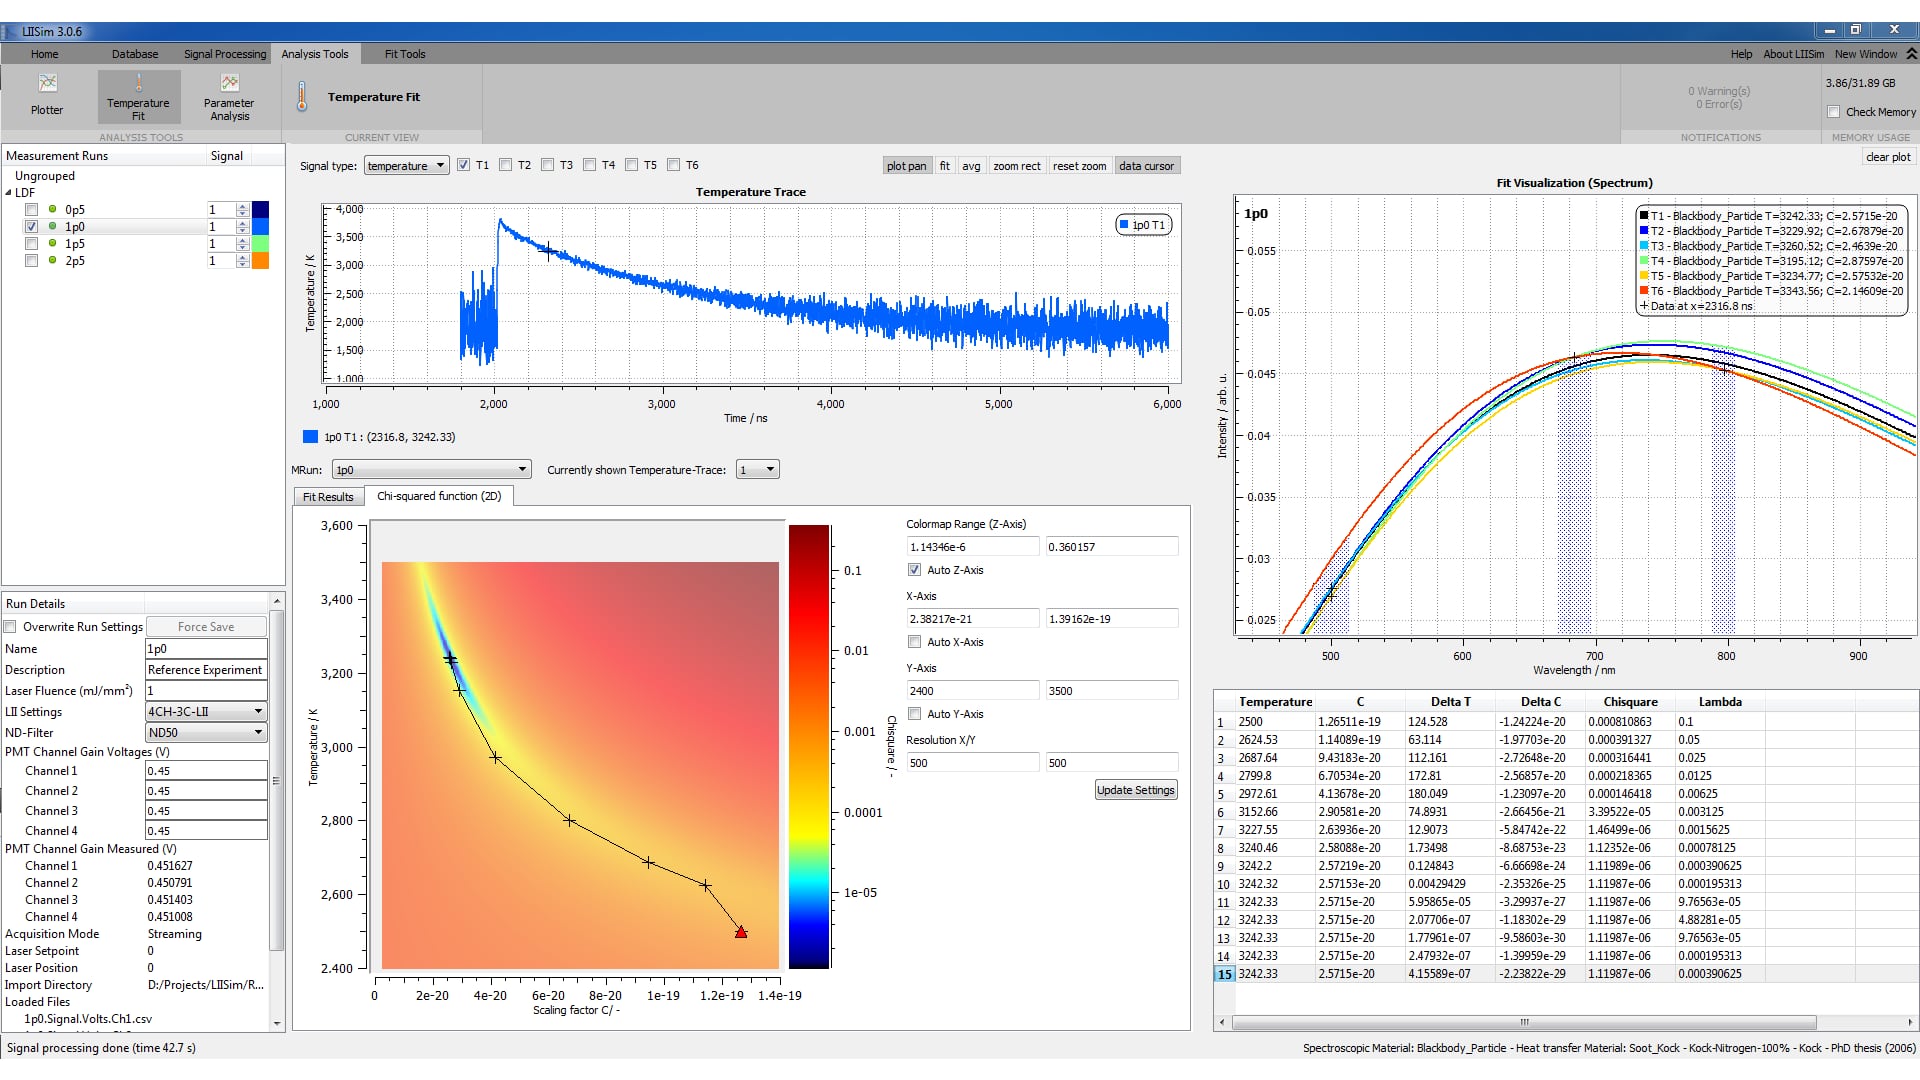Select the Temperature Fit tool icon

click(x=138, y=84)
